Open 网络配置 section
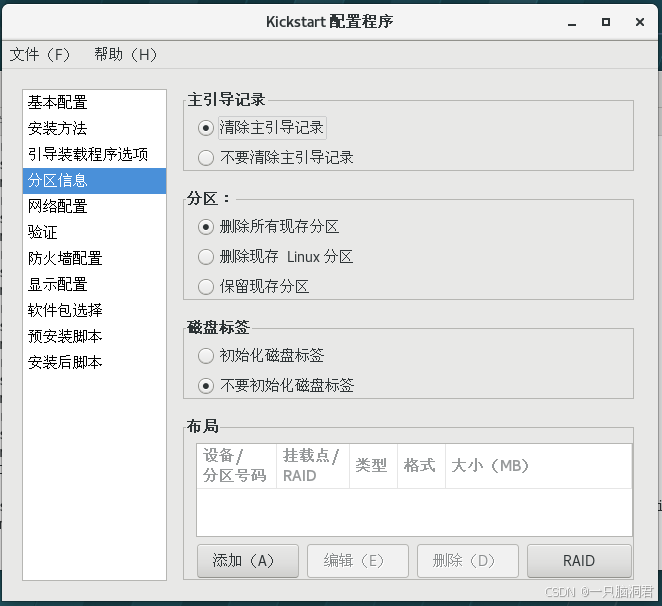Screen dimensions: 662x606 95,207
